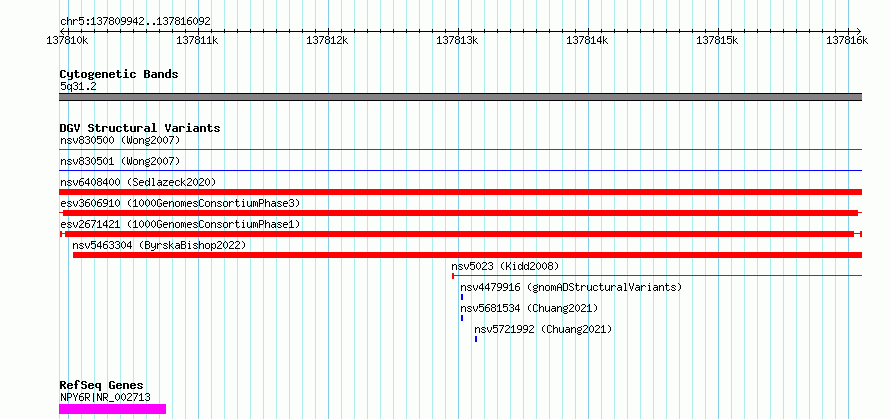Image resolution: width=890 pixels, height=419 pixels.
Task: Click the 137812k ruler tick label
Action: [327, 40]
